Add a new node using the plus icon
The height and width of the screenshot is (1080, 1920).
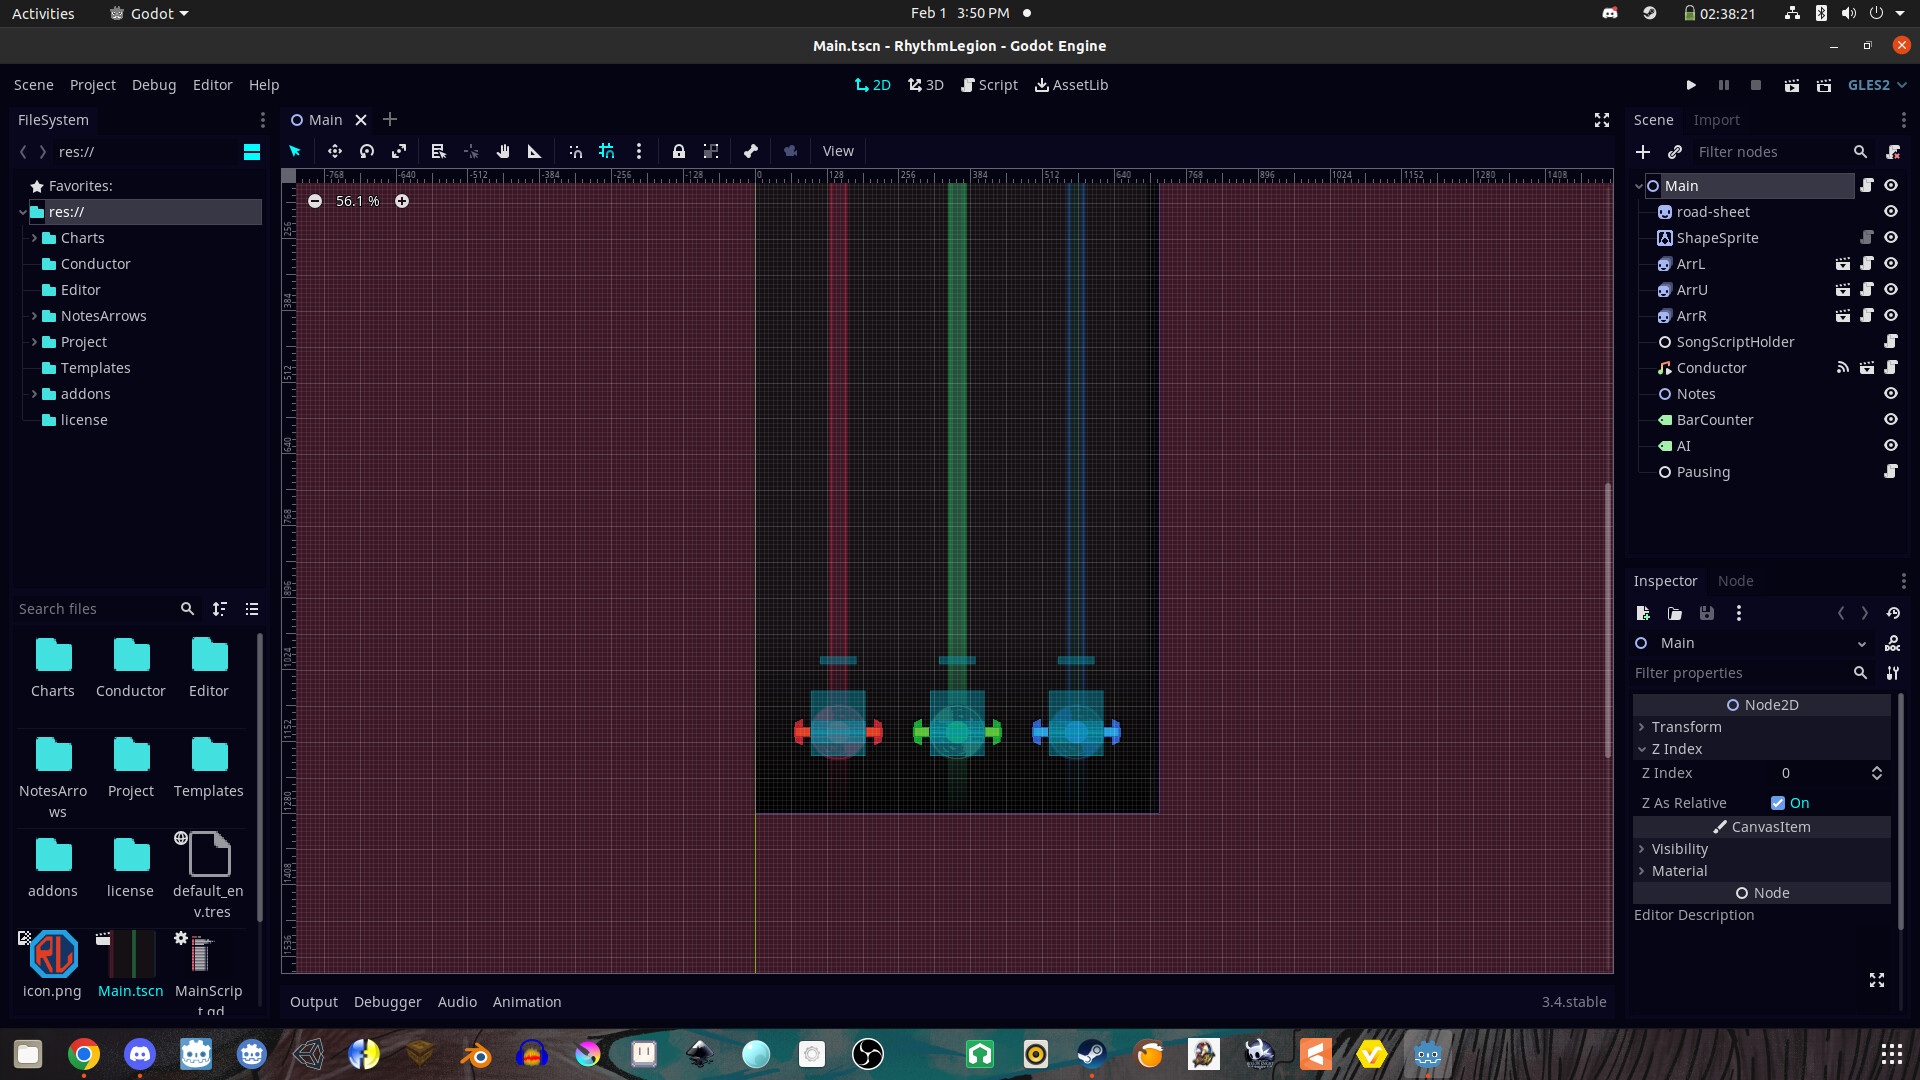1643,152
